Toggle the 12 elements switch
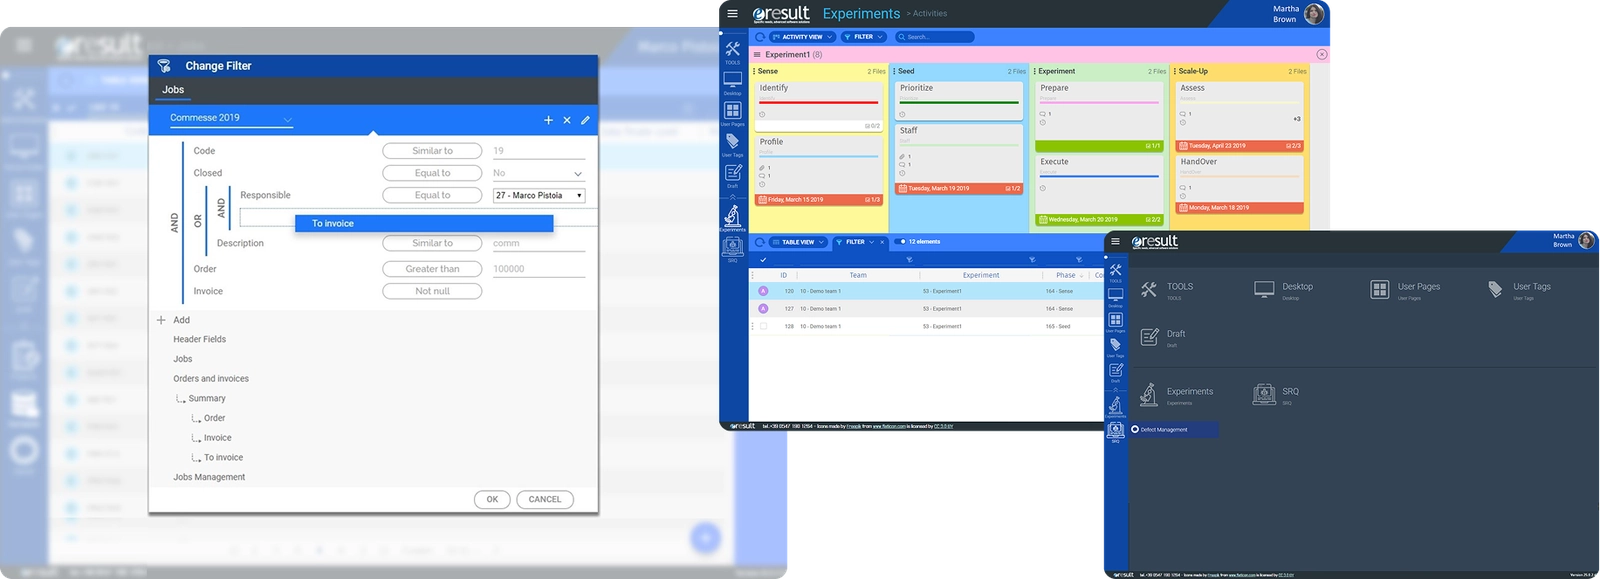This screenshot has width=1600, height=579. [901, 242]
